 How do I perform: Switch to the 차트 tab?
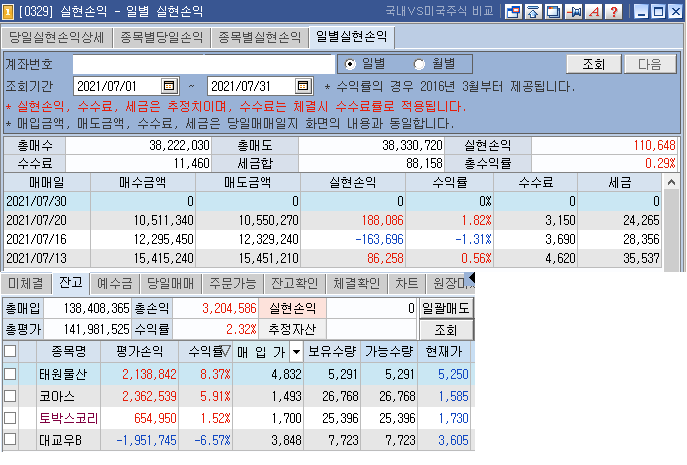407,284
